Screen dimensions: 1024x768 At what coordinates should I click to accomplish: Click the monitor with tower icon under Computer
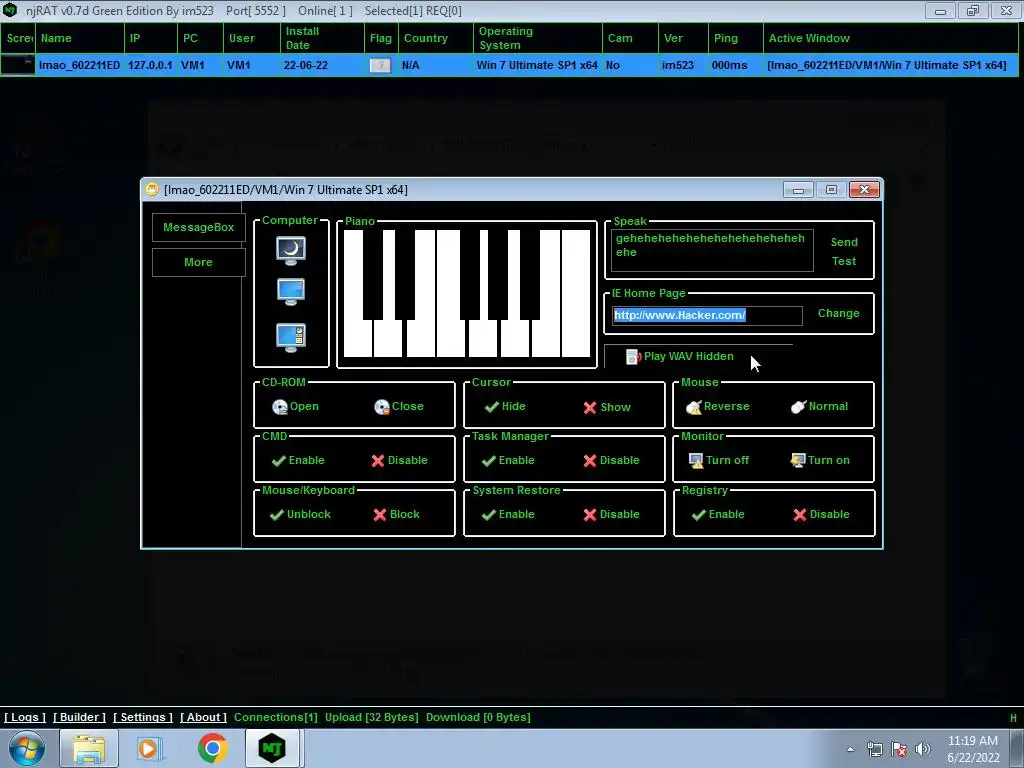(x=291, y=338)
